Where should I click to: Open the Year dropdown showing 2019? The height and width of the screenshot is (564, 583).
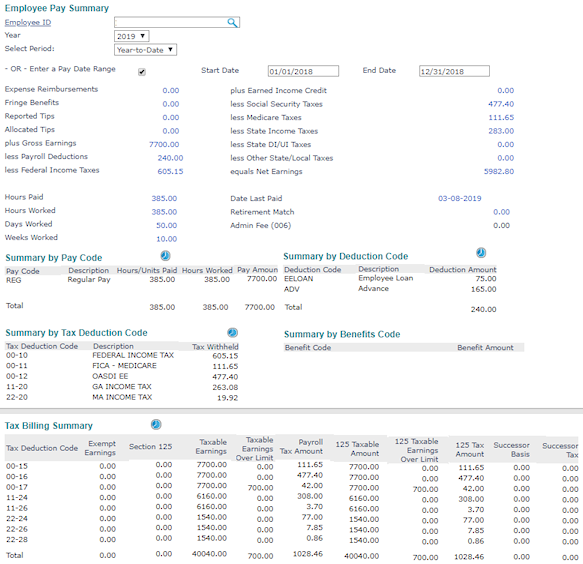(131, 36)
